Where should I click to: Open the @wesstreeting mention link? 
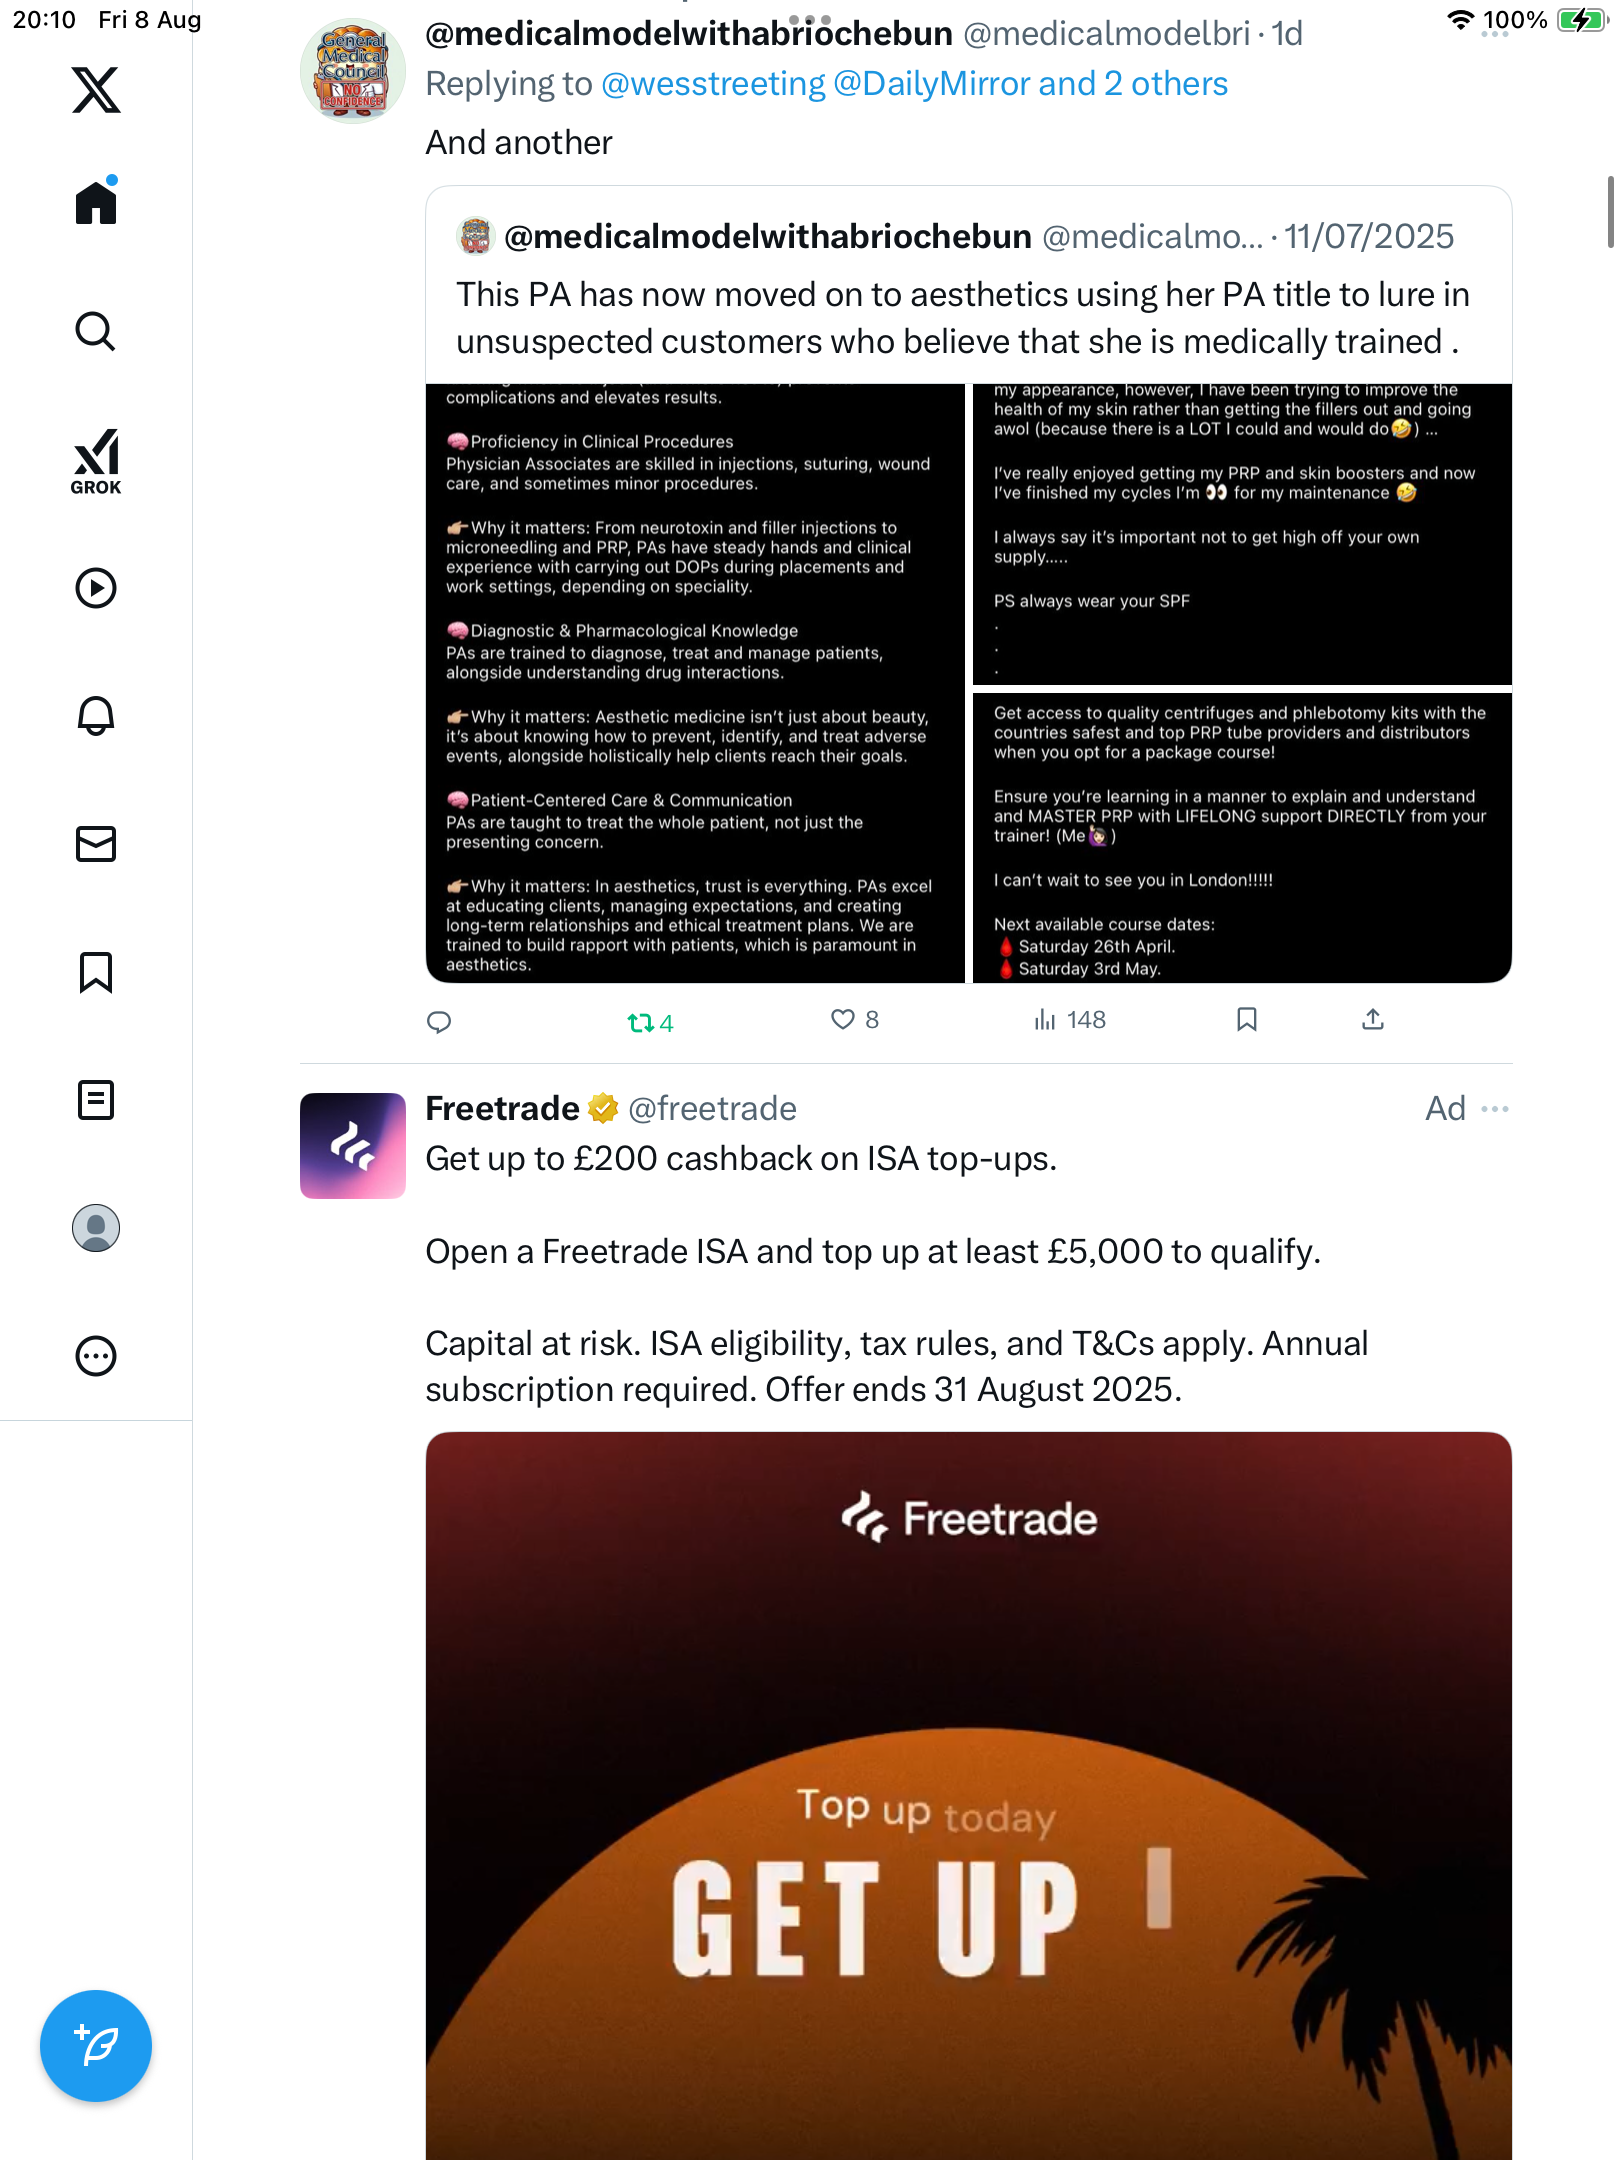713,84
